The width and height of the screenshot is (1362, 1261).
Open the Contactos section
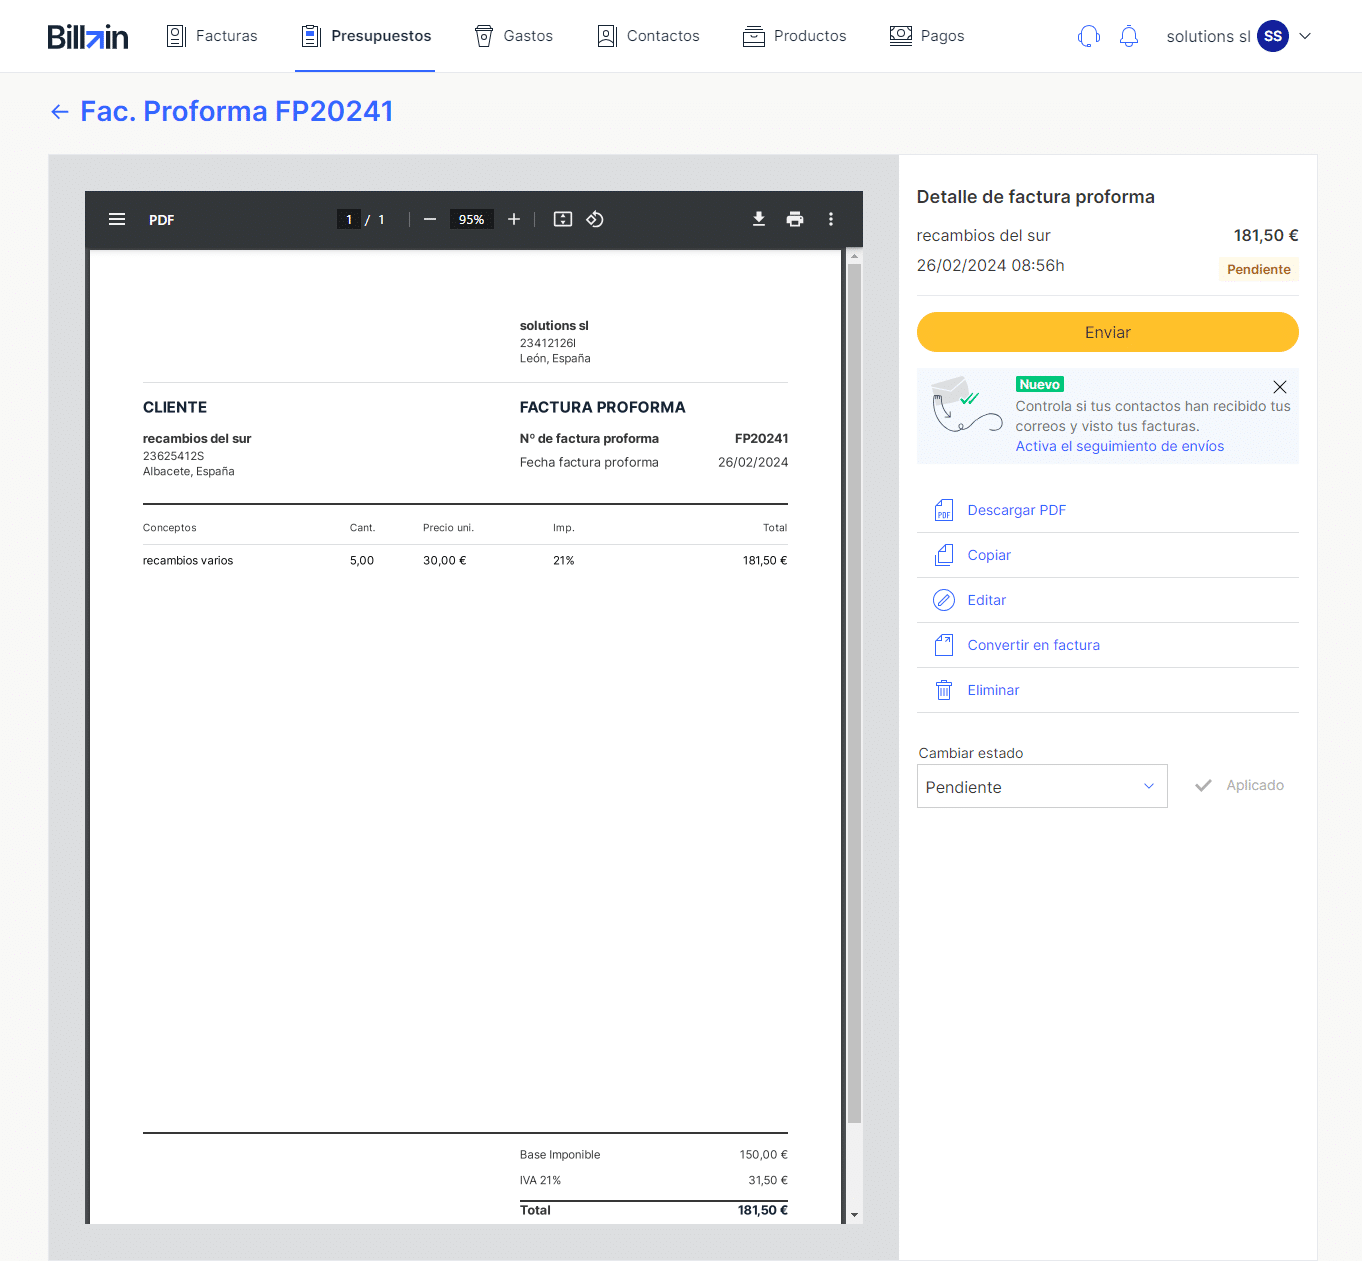coord(648,36)
